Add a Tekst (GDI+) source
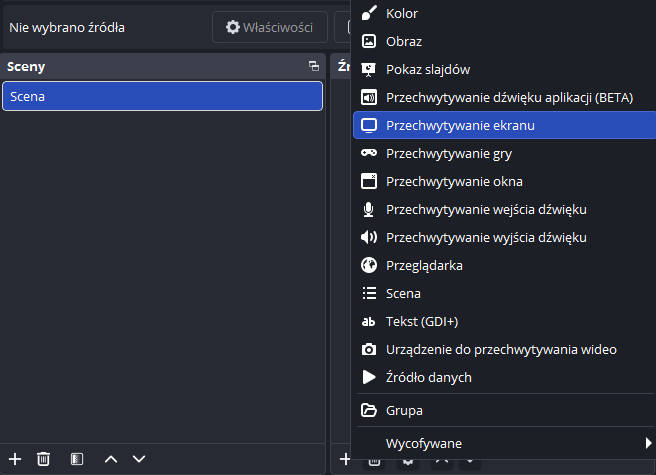This screenshot has width=656, height=475. [421, 322]
